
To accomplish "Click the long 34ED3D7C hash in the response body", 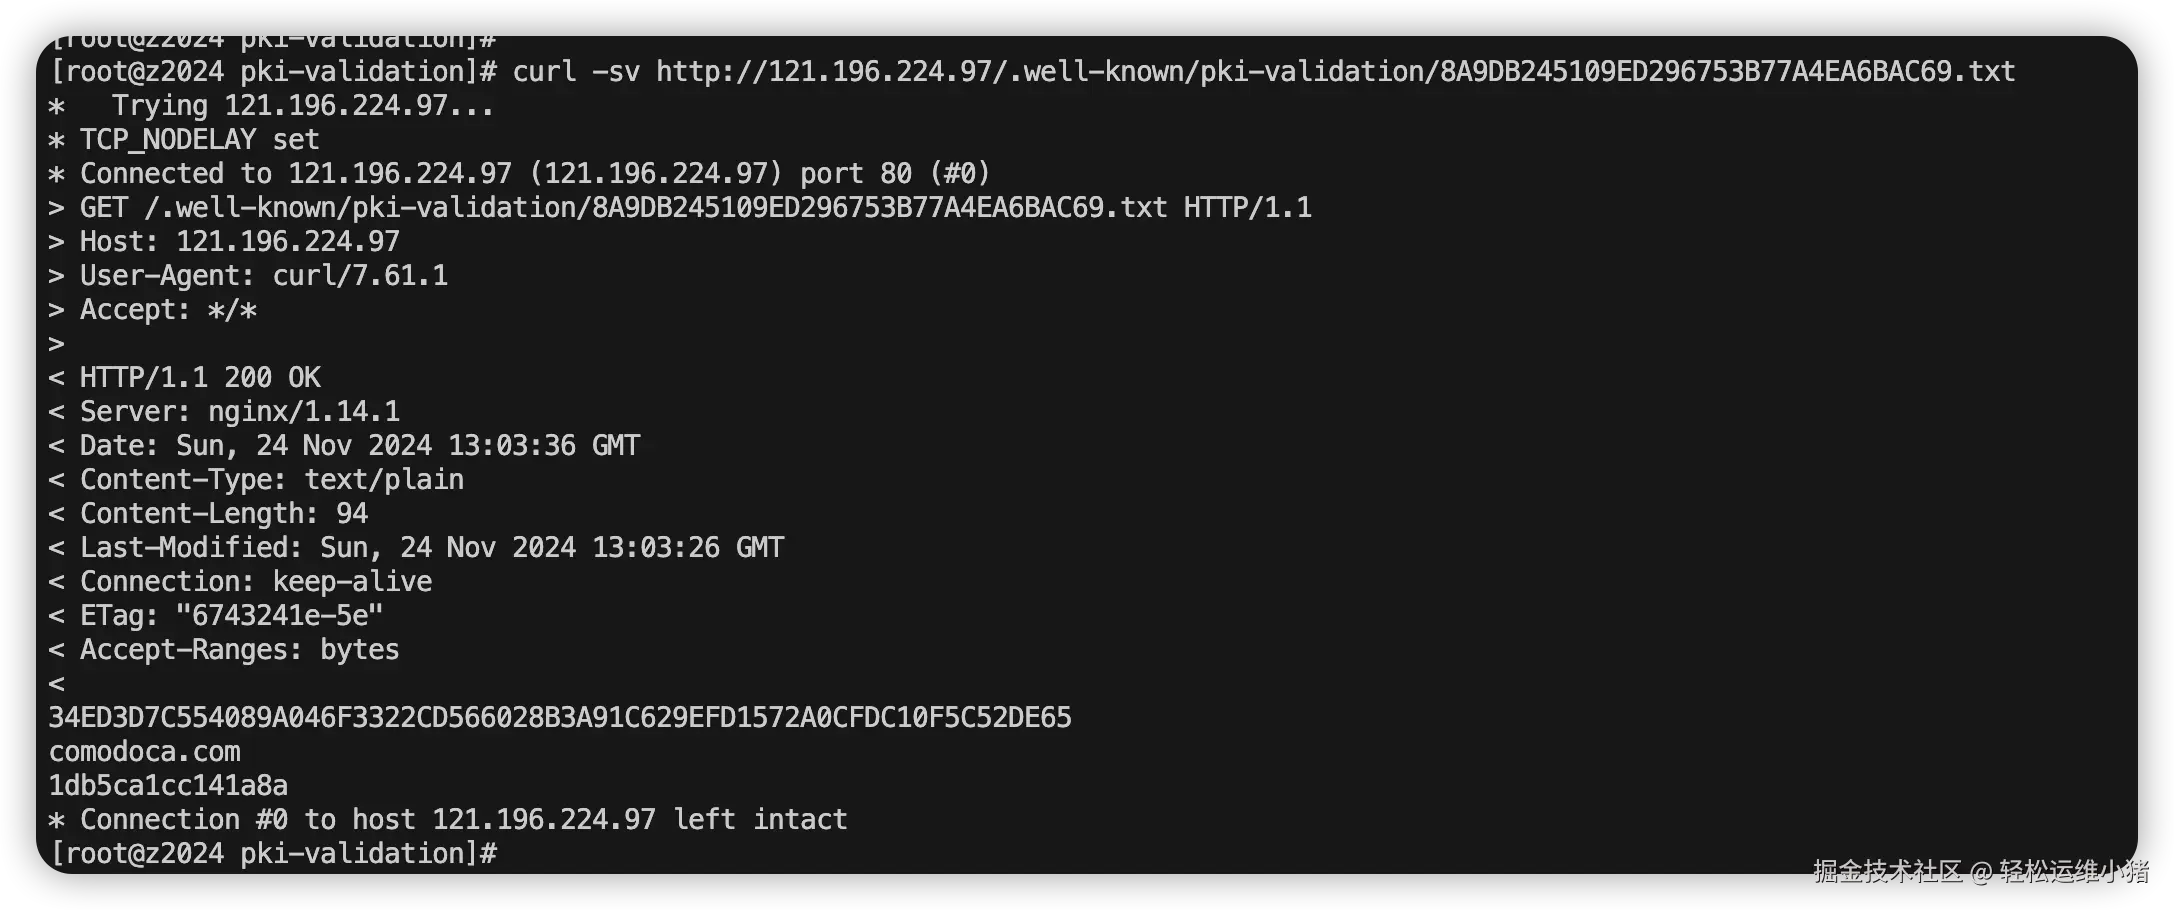I will (x=559, y=718).
